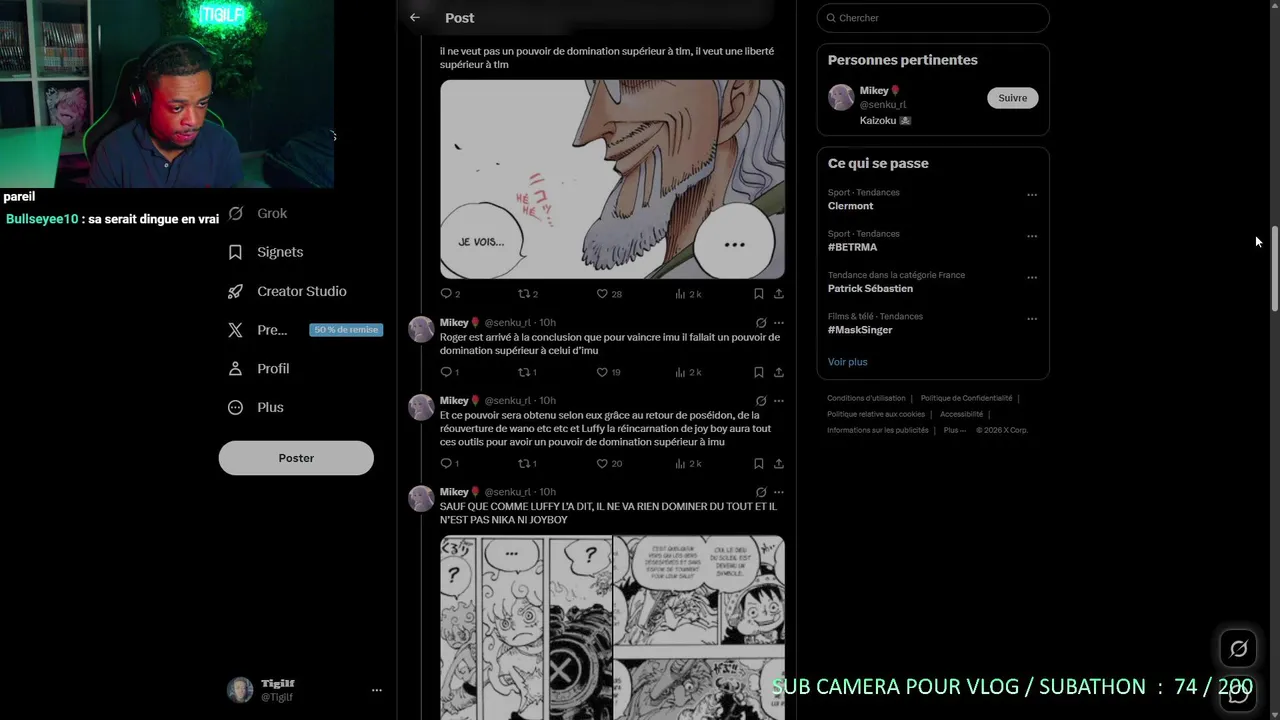The image size is (1280, 720).
Task: Open more options for Patrick Sébastien trend
Action: (1032, 277)
